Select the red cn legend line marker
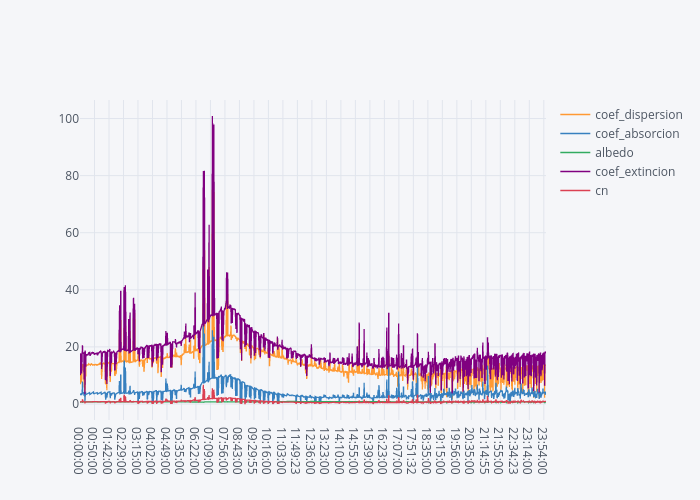The width and height of the screenshot is (700, 500). (x=574, y=191)
